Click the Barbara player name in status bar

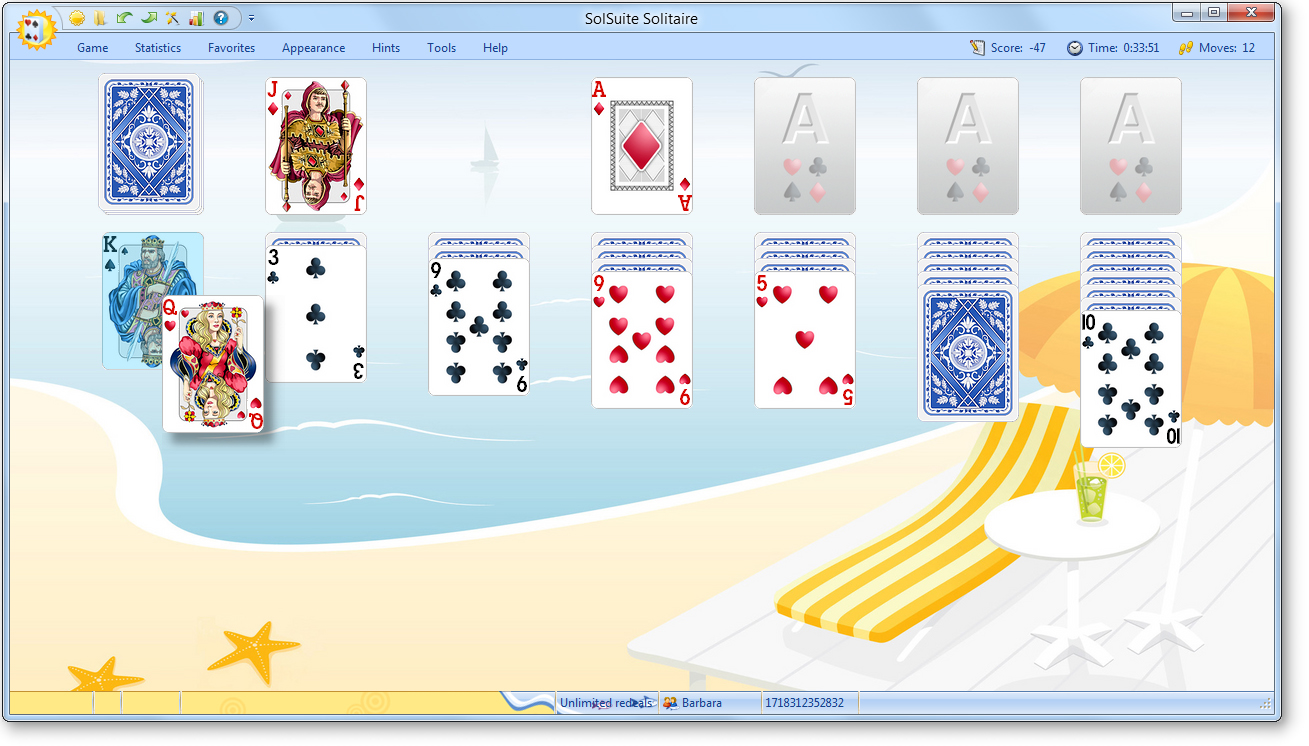coord(701,703)
